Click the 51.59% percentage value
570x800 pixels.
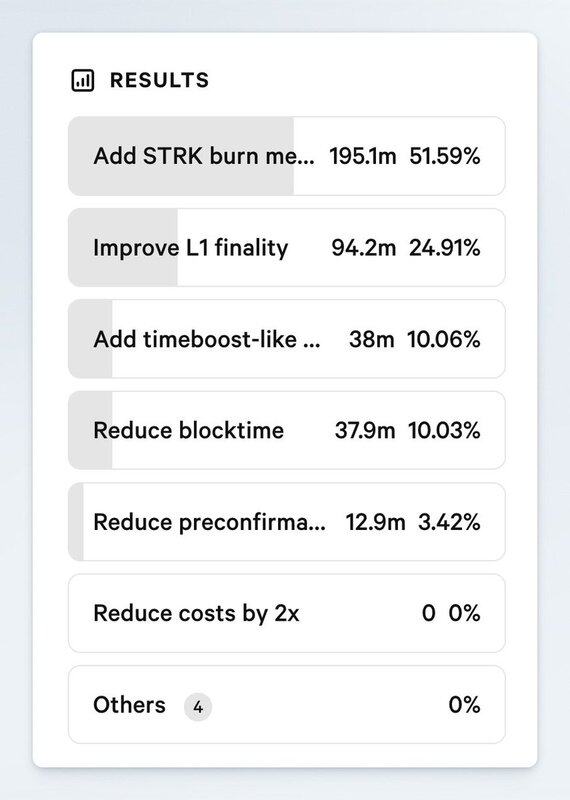coord(444,156)
